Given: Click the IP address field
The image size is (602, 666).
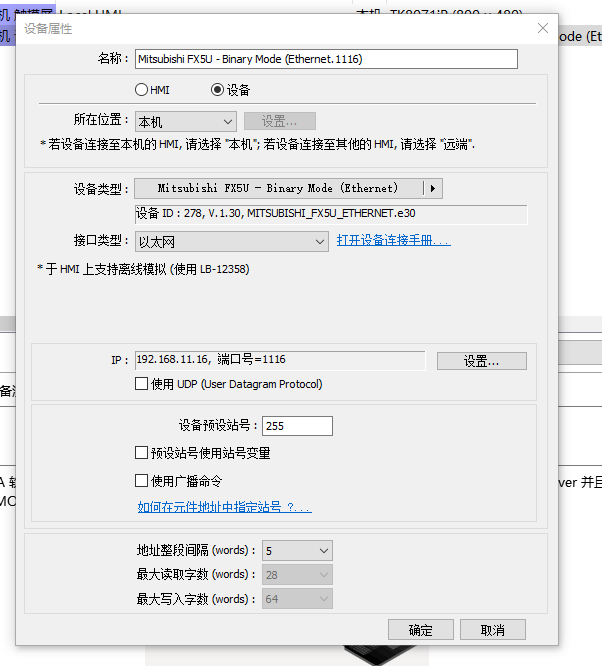Looking at the screenshot, I should tap(279, 360).
